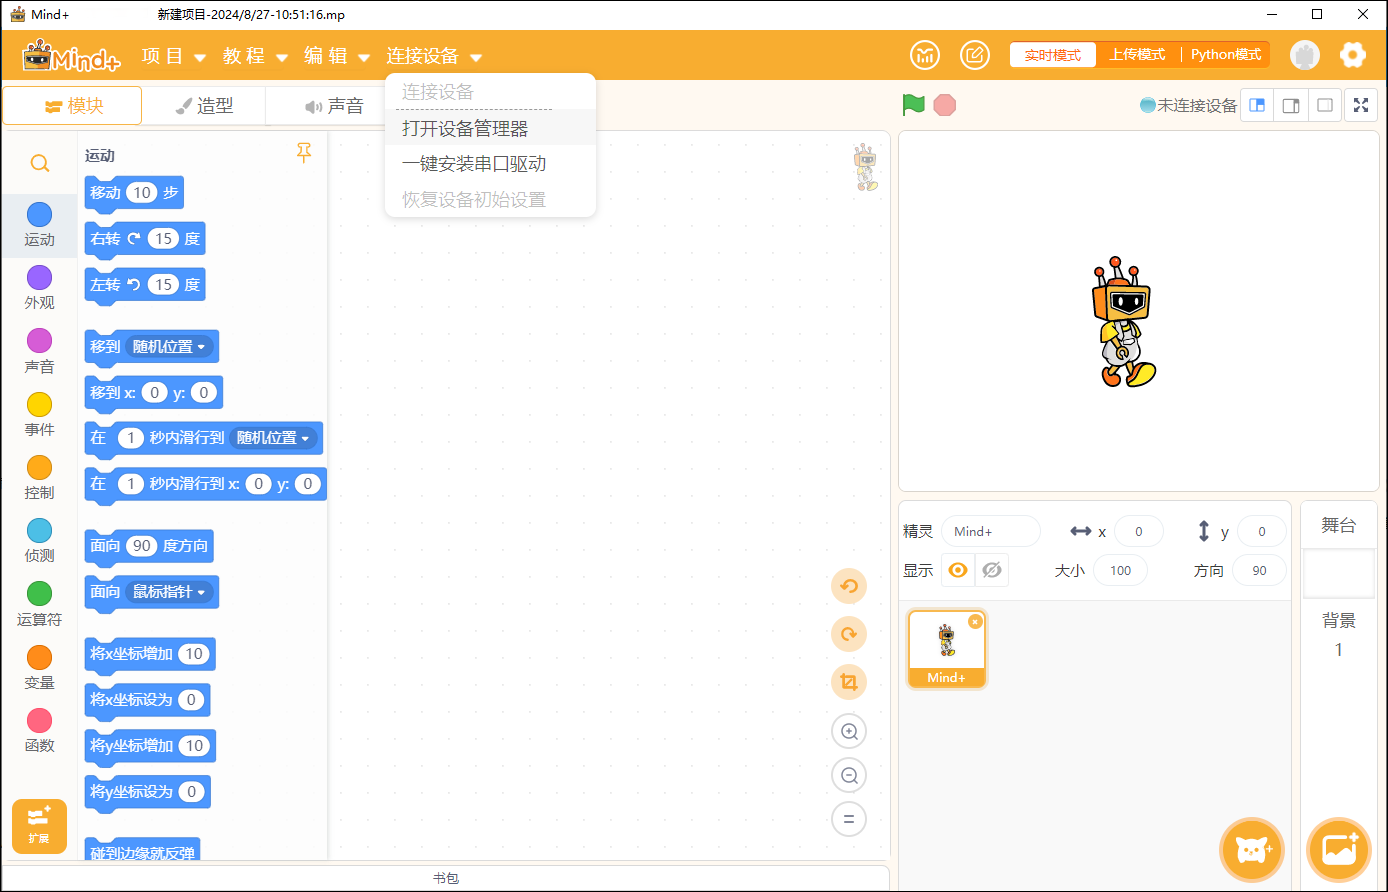Zoom in on the blocks workspace
The width and height of the screenshot is (1388, 892).
[x=848, y=731]
